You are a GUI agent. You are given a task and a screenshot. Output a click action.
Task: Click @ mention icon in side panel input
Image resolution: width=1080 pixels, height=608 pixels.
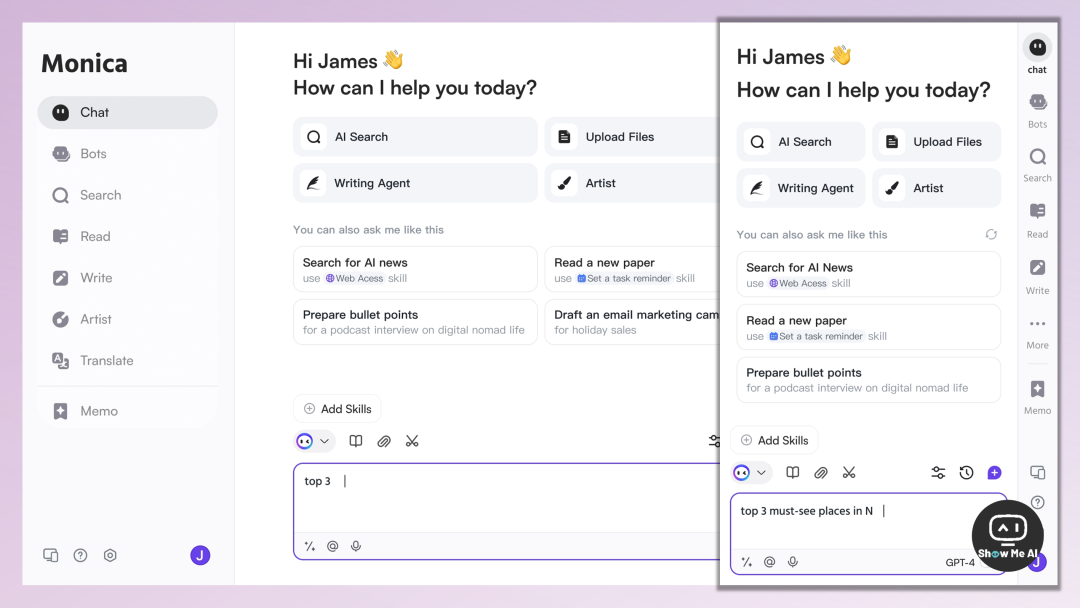pos(769,562)
